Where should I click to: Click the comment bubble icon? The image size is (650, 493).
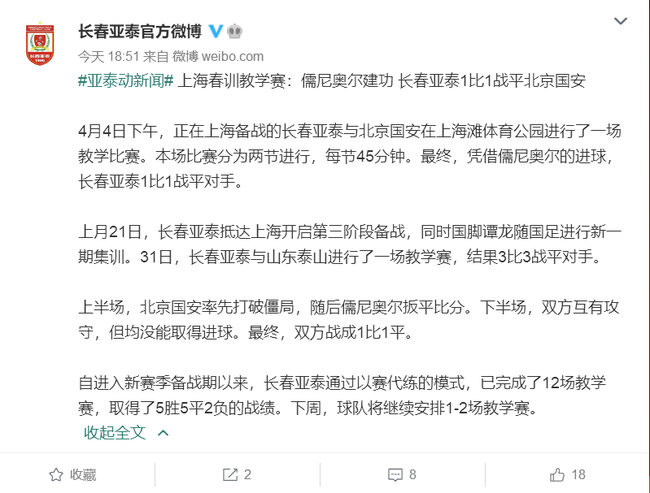tap(395, 475)
